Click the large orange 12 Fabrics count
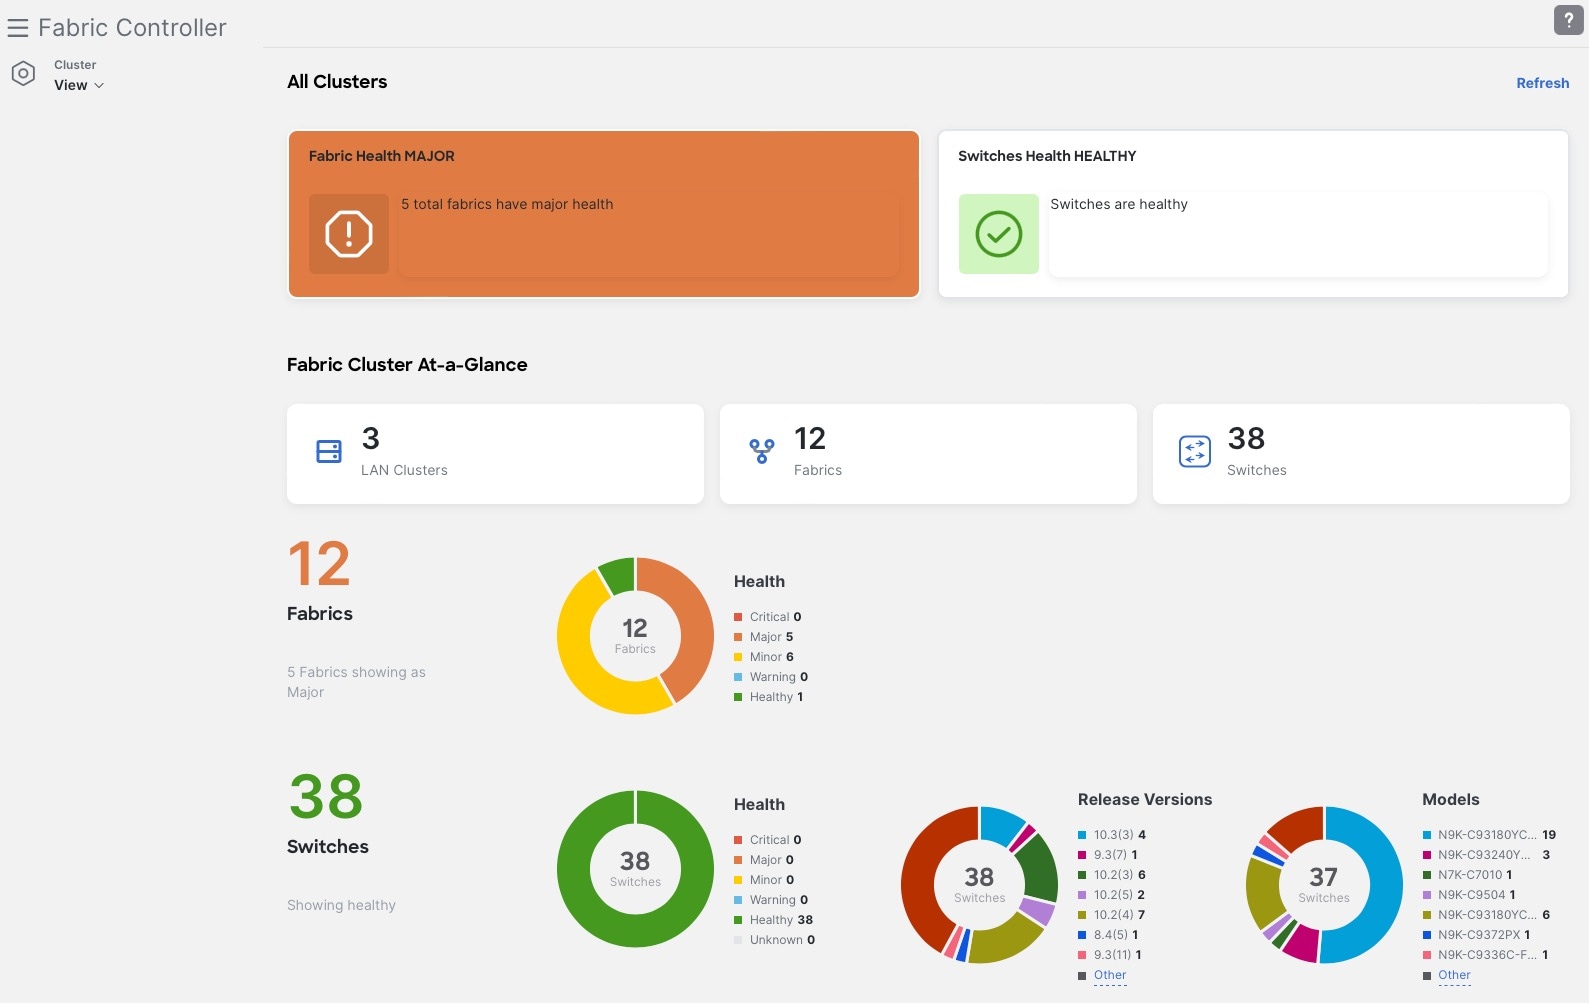Viewport: 1589px width, 1003px height. tap(319, 564)
